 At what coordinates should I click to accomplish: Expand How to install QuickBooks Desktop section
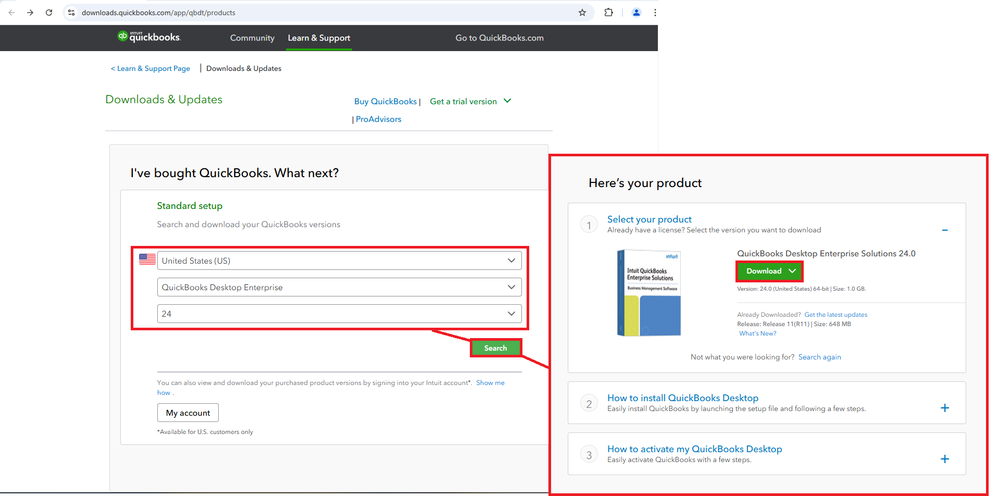pos(945,408)
